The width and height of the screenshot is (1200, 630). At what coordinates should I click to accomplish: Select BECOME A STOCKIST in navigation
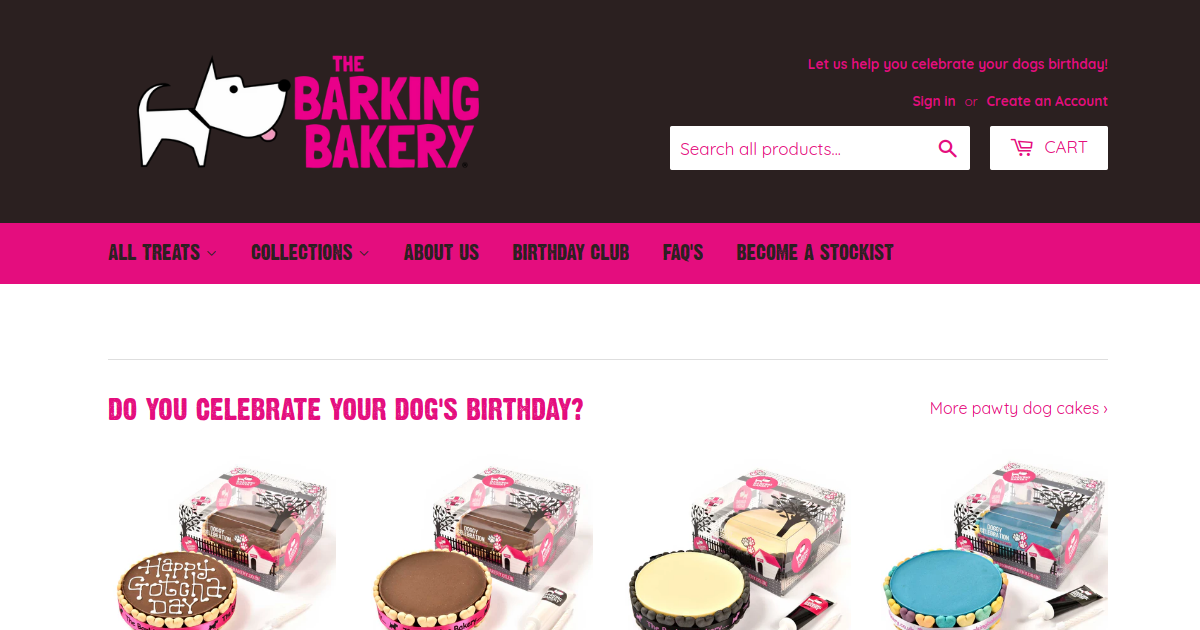(815, 252)
